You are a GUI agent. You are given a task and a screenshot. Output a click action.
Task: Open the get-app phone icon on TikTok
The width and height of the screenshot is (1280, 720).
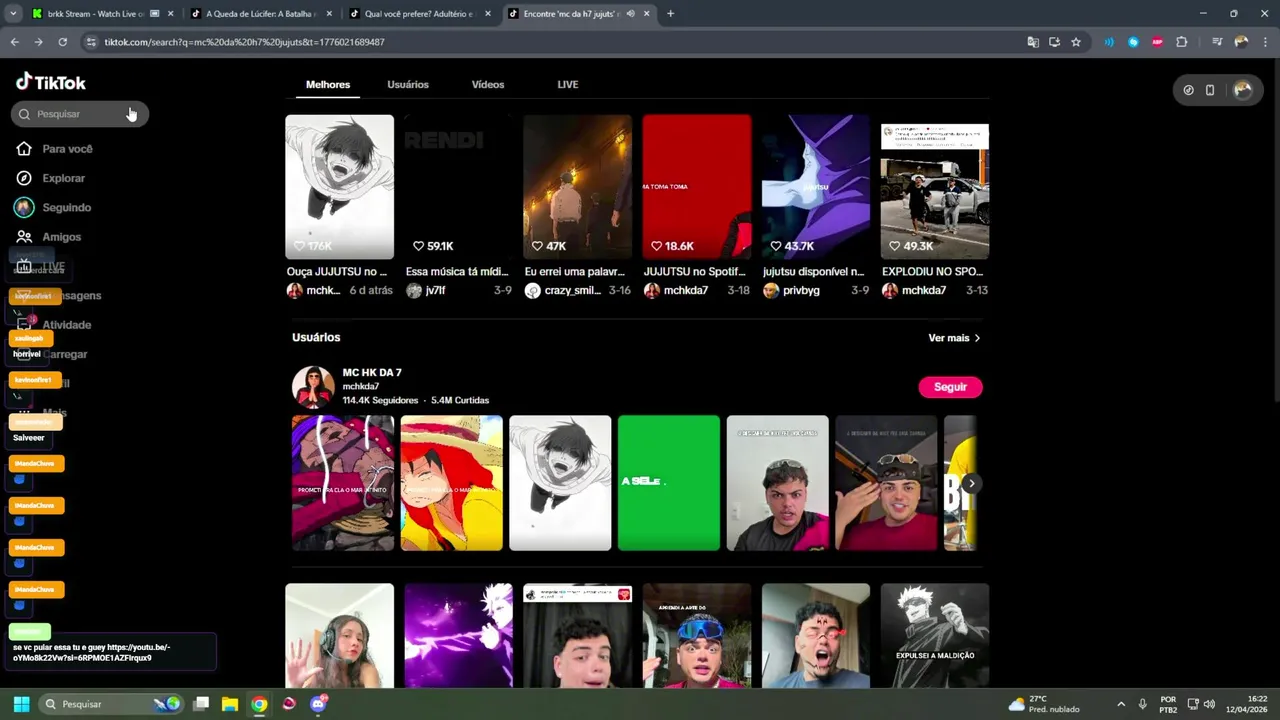(1210, 90)
